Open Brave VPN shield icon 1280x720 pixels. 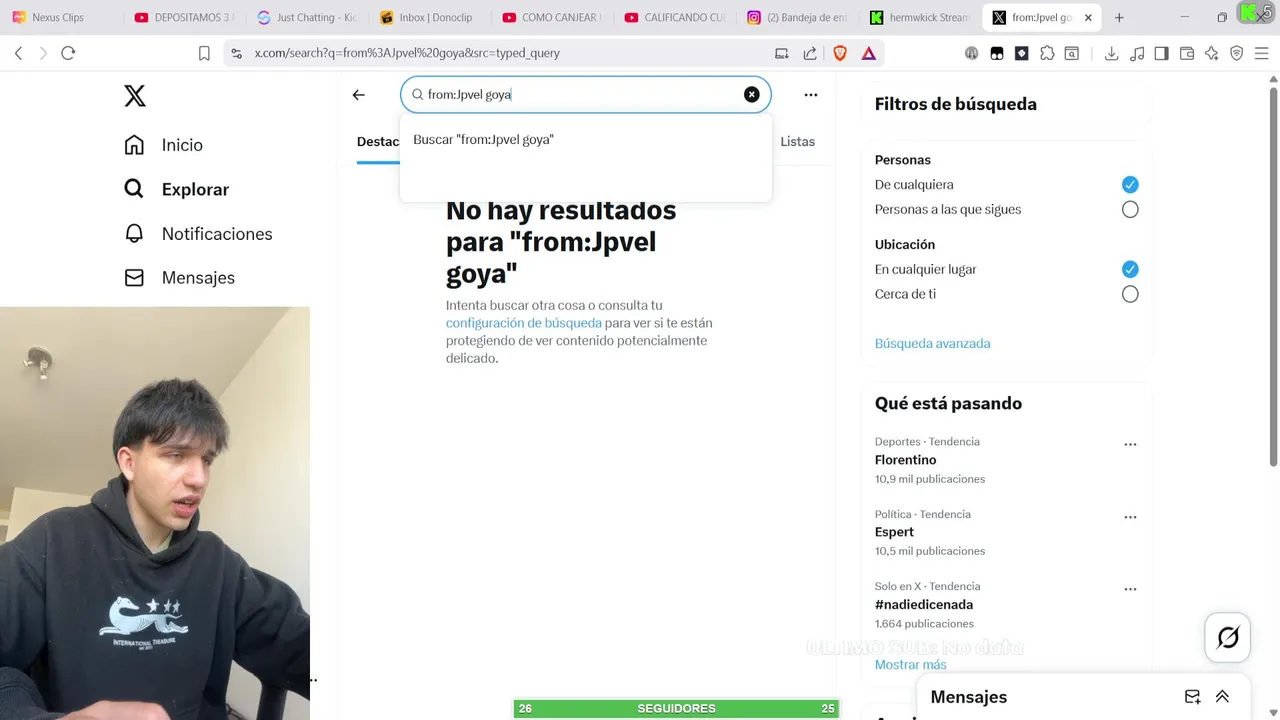(1237, 53)
